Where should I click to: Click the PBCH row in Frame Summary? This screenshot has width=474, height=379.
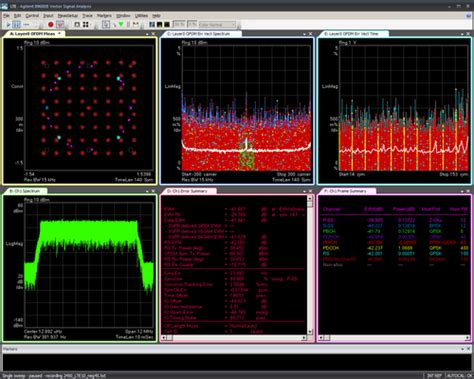(395, 231)
